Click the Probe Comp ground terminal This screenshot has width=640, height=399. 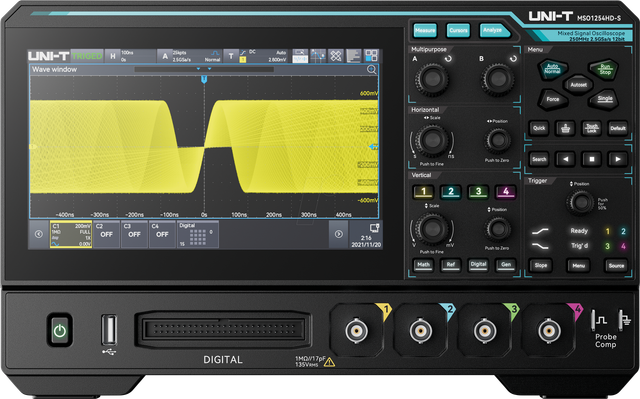coord(621,321)
